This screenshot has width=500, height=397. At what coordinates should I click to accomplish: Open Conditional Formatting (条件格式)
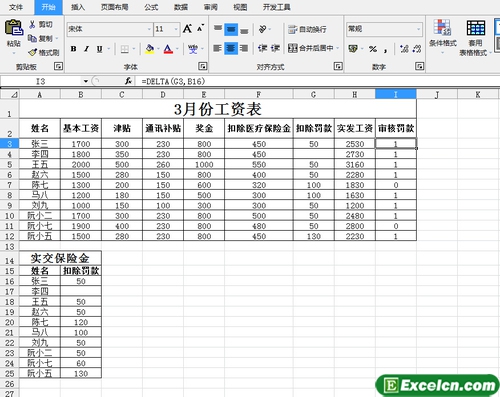pyautogui.click(x=443, y=37)
